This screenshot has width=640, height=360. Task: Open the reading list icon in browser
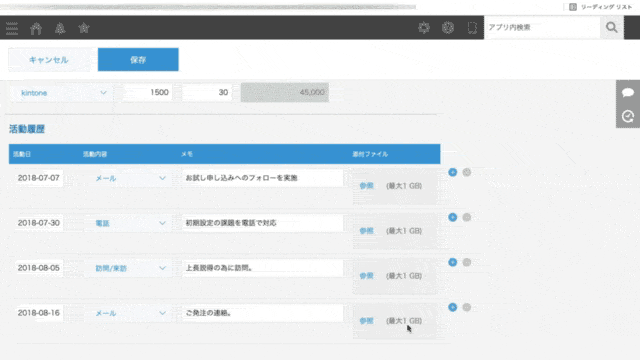[573, 7]
